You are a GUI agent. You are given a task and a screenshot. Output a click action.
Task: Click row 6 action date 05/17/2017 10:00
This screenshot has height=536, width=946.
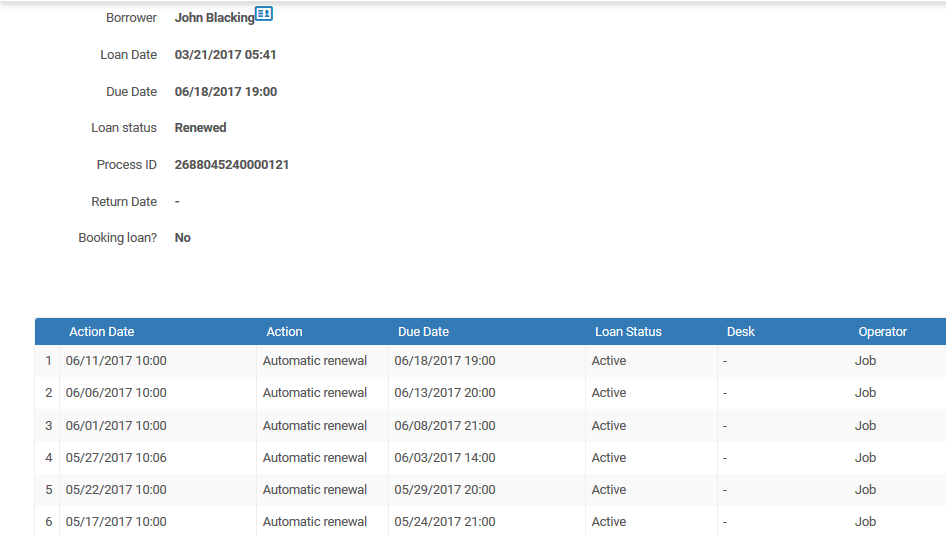[x=116, y=522]
